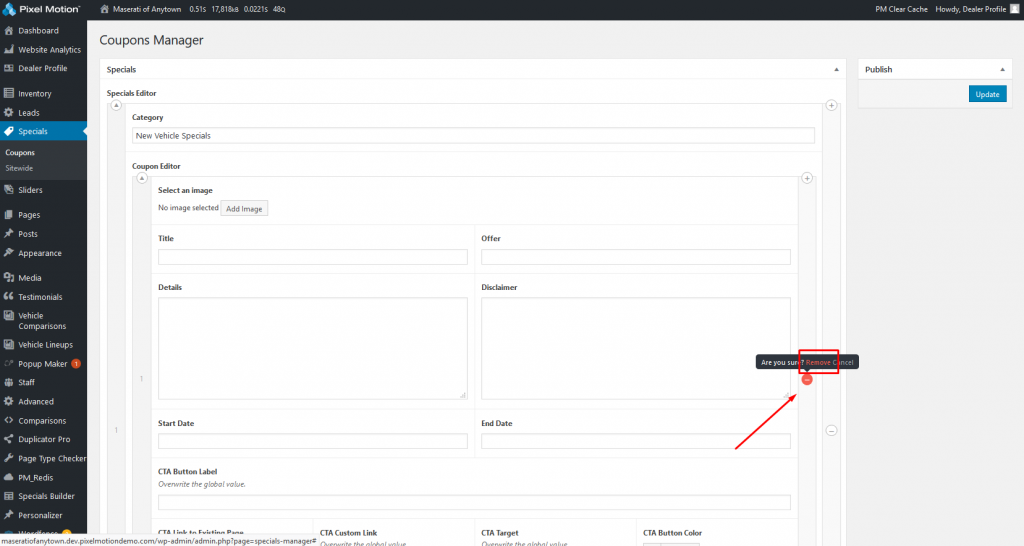Click PM Clear Cache in admin bar

click(x=901, y=9)
